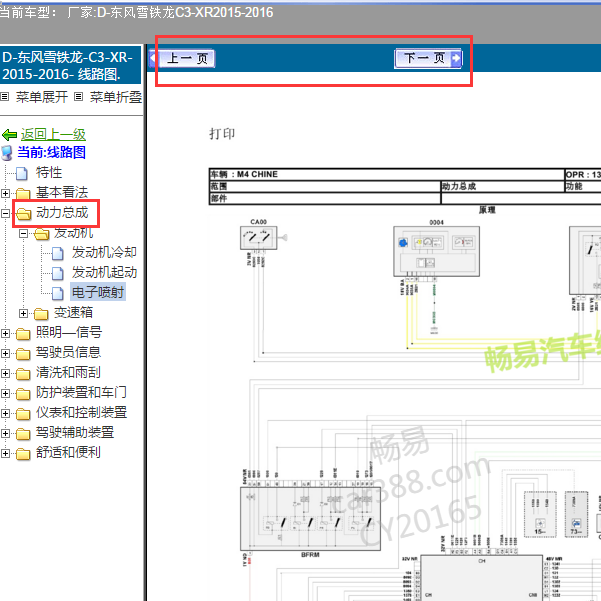Expand the 照明—信号 tree node
This screenshot has height=601, width=601.
click(5, 333)
